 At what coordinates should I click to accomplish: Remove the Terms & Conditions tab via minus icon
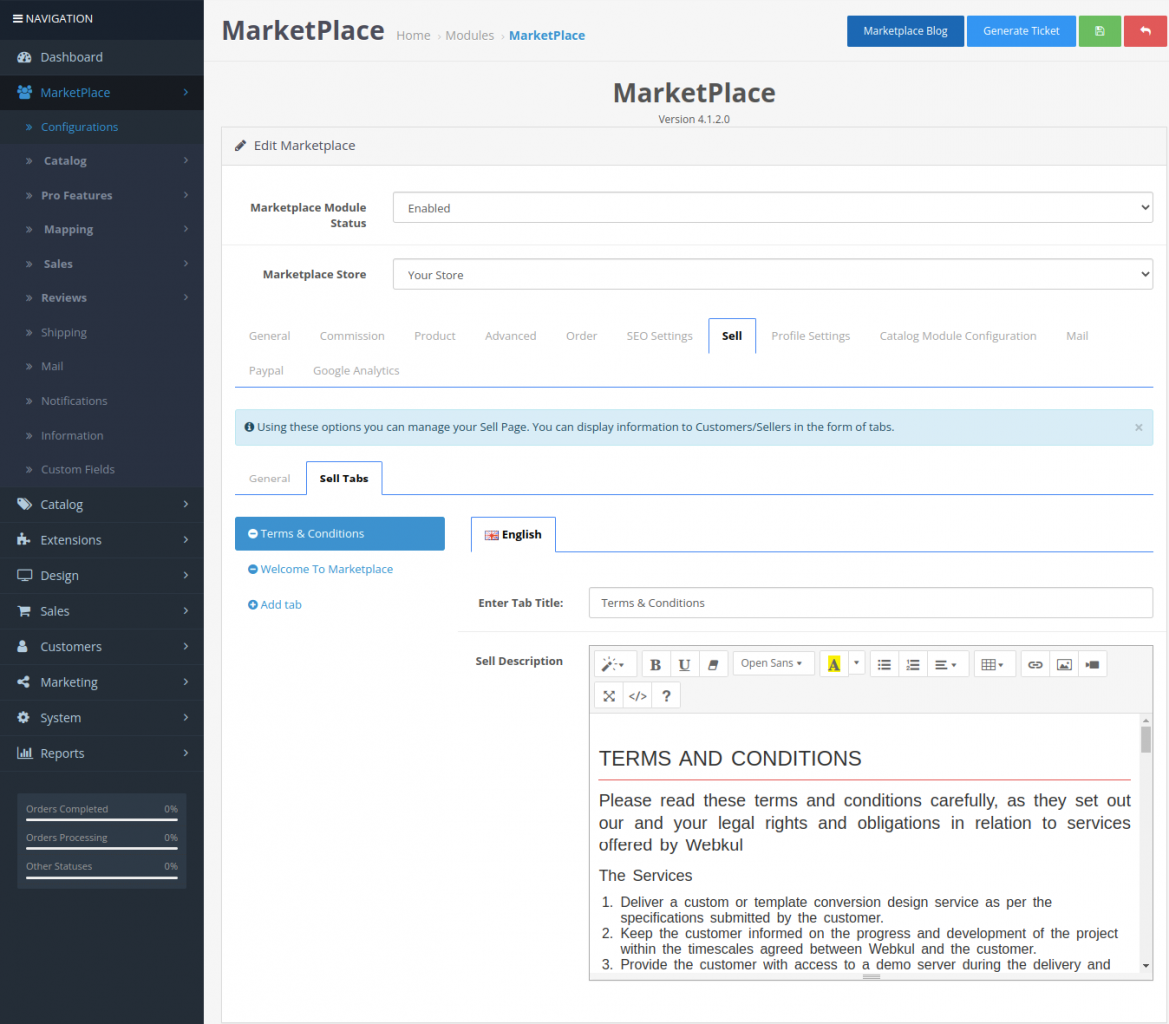point(253,534)
